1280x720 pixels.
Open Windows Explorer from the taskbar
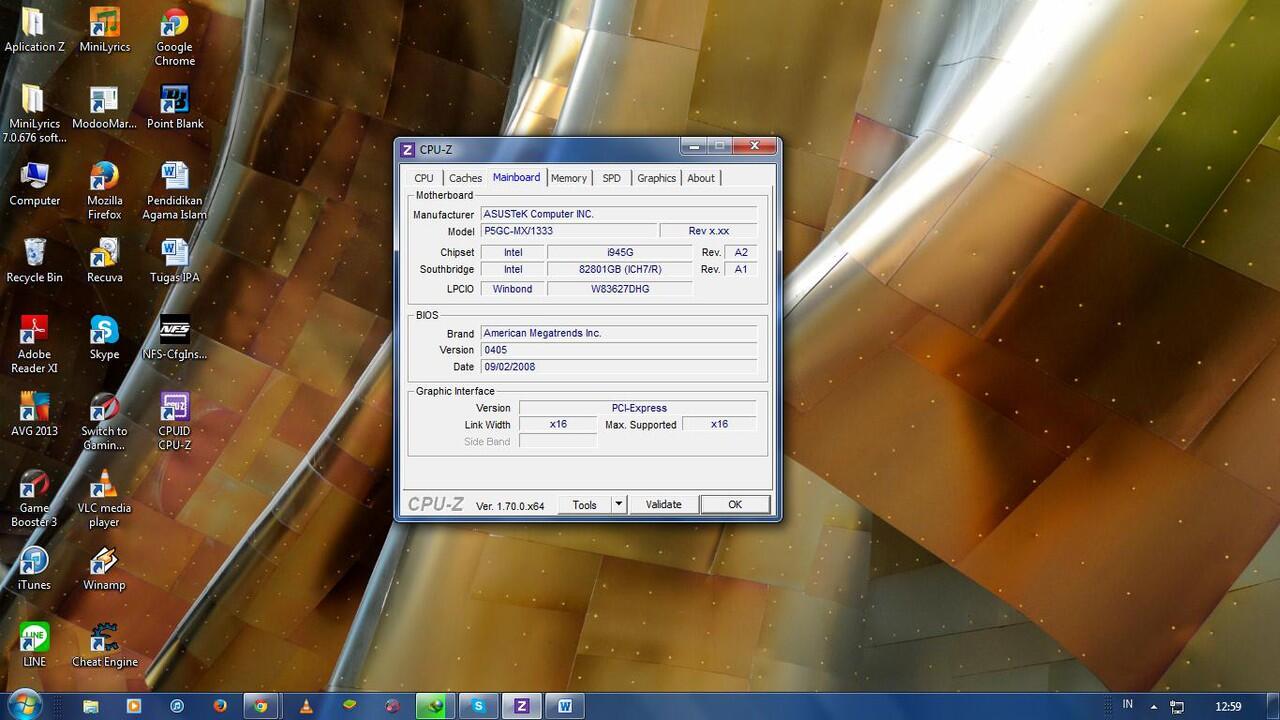pyautogui.click(x=91, y=706)
